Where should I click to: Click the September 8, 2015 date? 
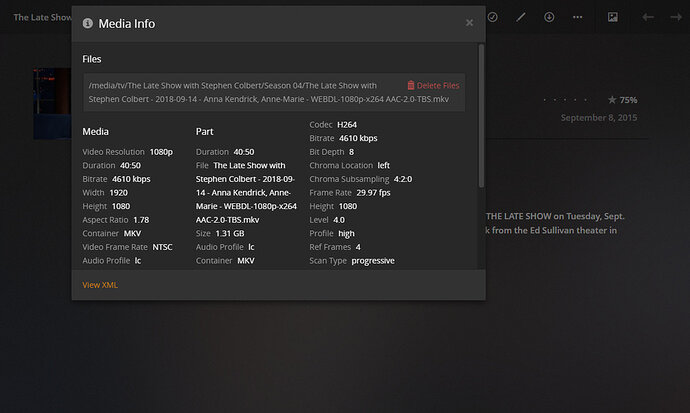[598, 117]
